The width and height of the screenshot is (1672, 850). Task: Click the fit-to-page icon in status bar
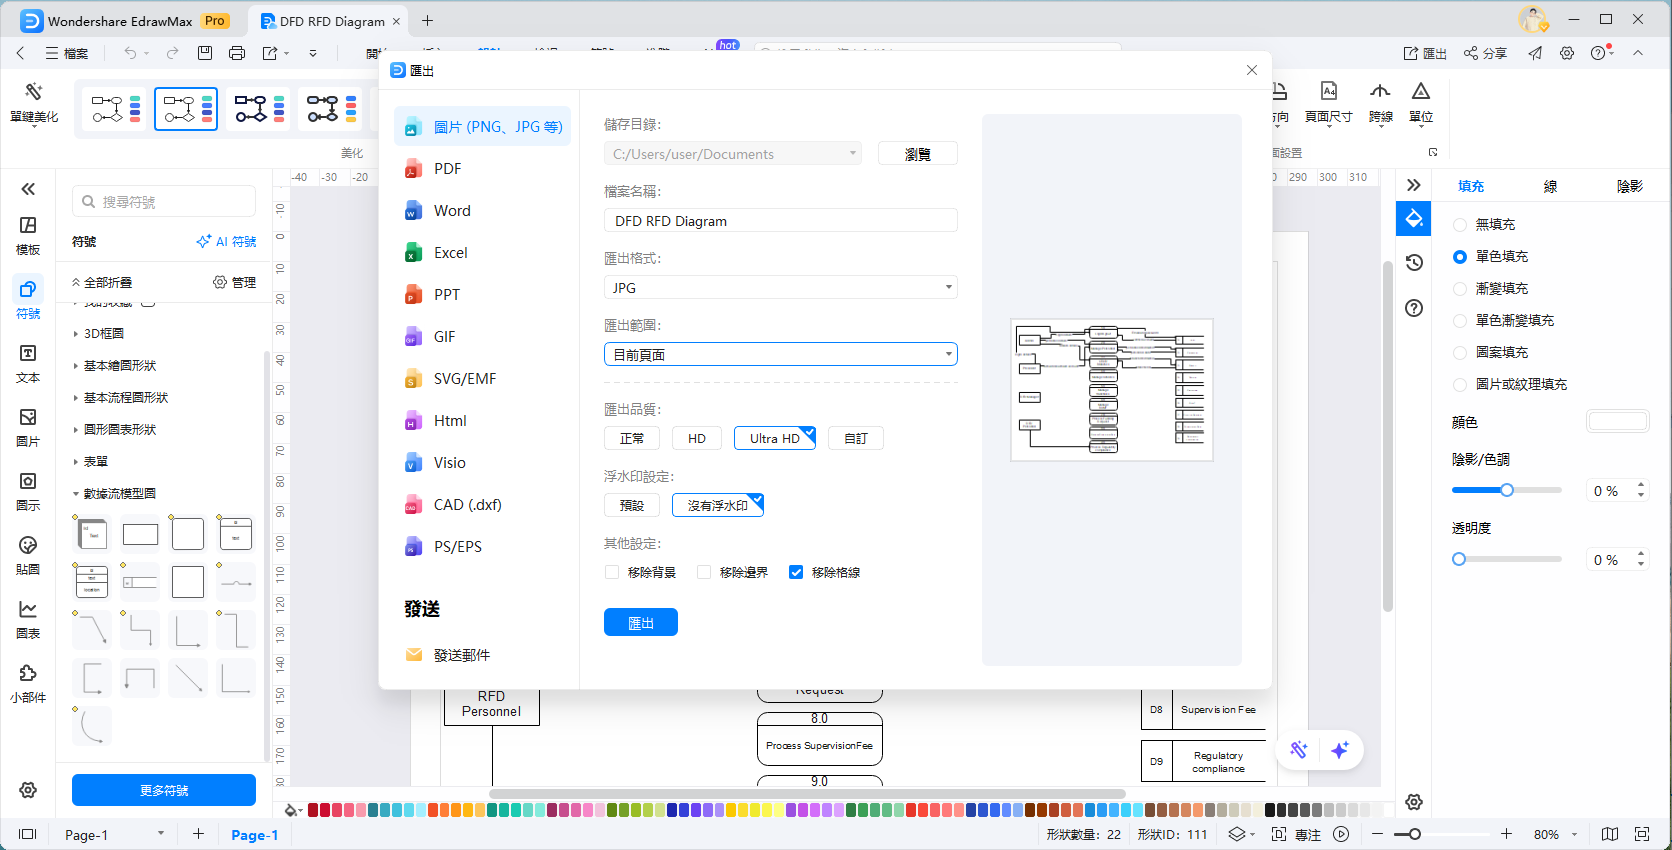(1641, 834)
